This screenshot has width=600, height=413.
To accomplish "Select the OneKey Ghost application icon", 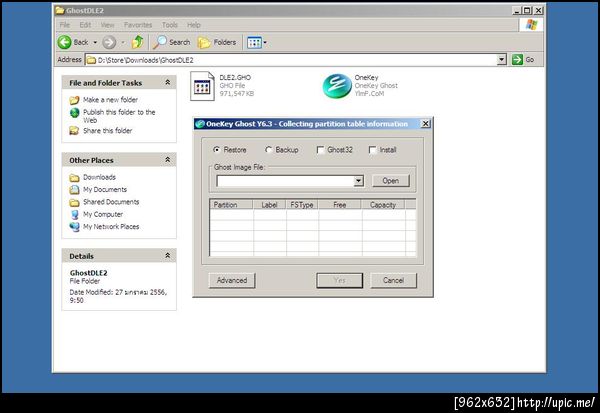I will click(337, 86).
